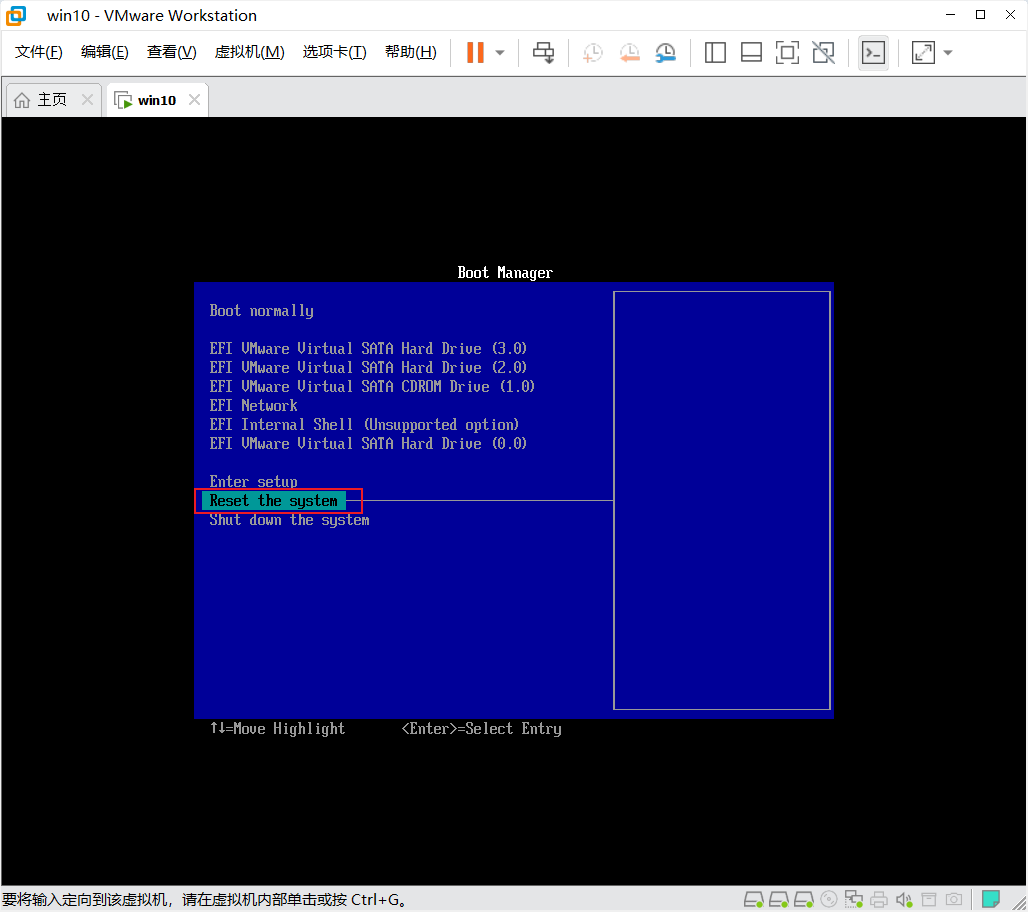Take a snapshot of the virtual machine

pos(593,53)
